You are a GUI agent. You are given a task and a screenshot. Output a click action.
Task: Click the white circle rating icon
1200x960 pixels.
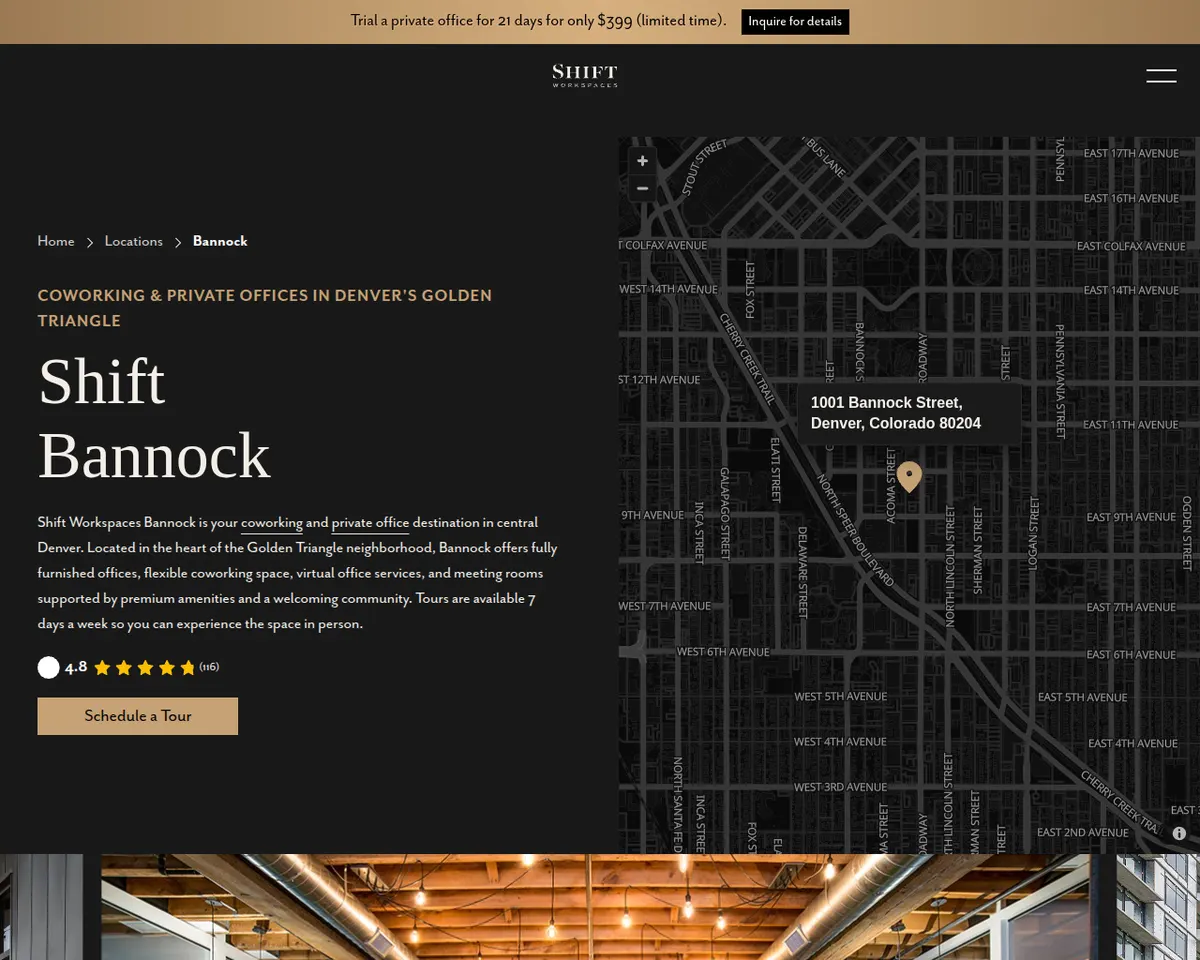click(48, 667)
